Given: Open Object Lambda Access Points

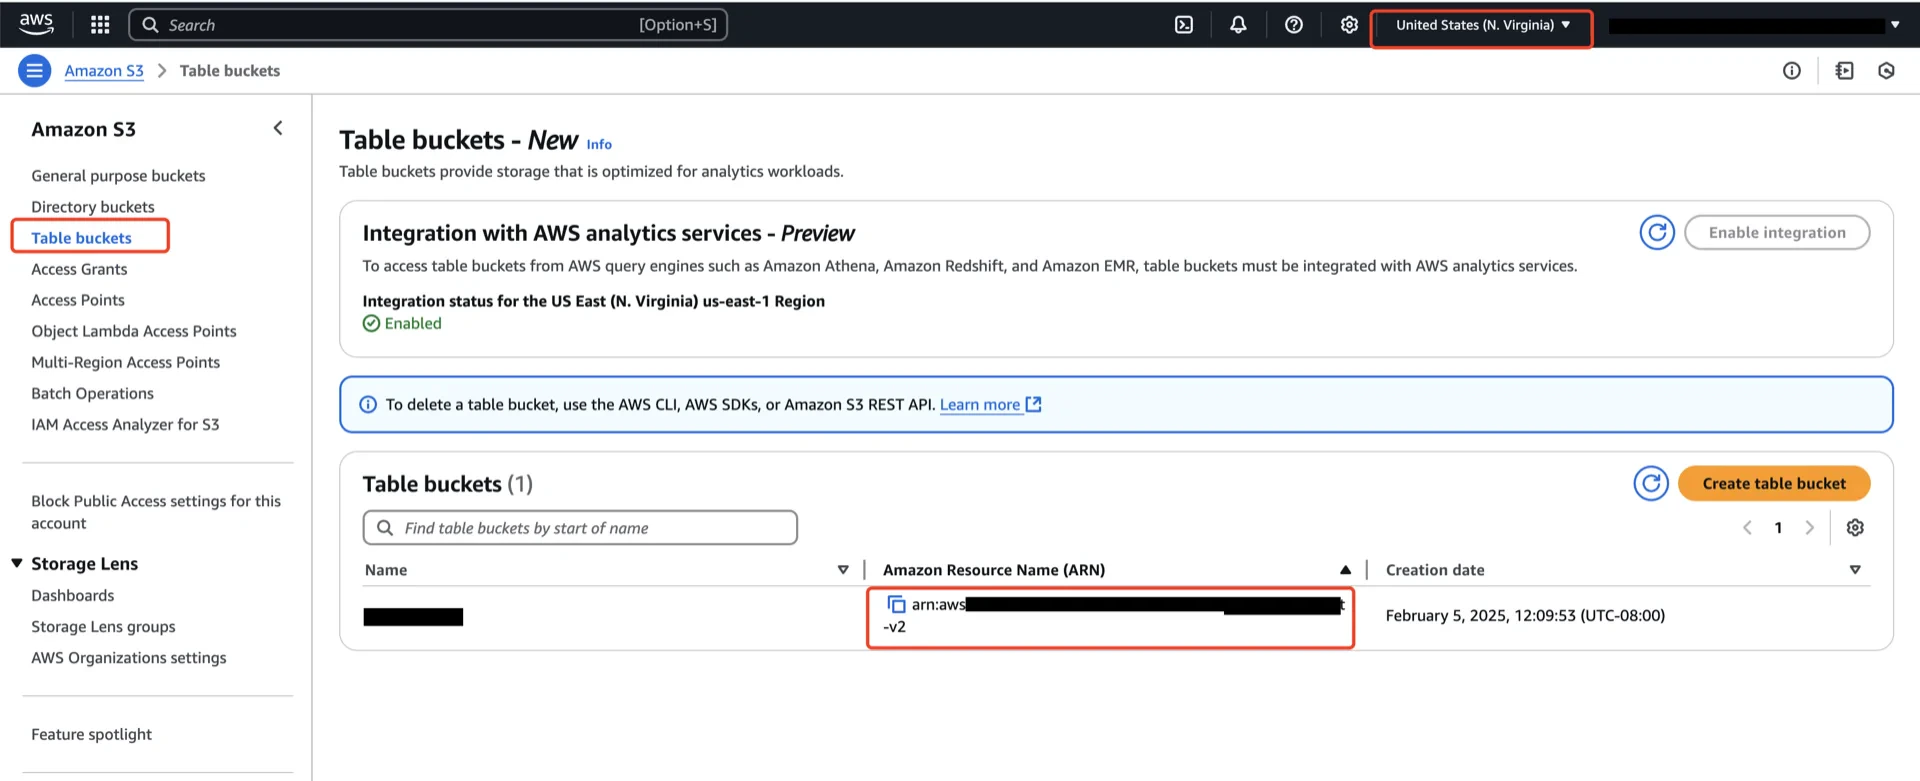Looking at the screenshot, I should [x=134, y=331].
